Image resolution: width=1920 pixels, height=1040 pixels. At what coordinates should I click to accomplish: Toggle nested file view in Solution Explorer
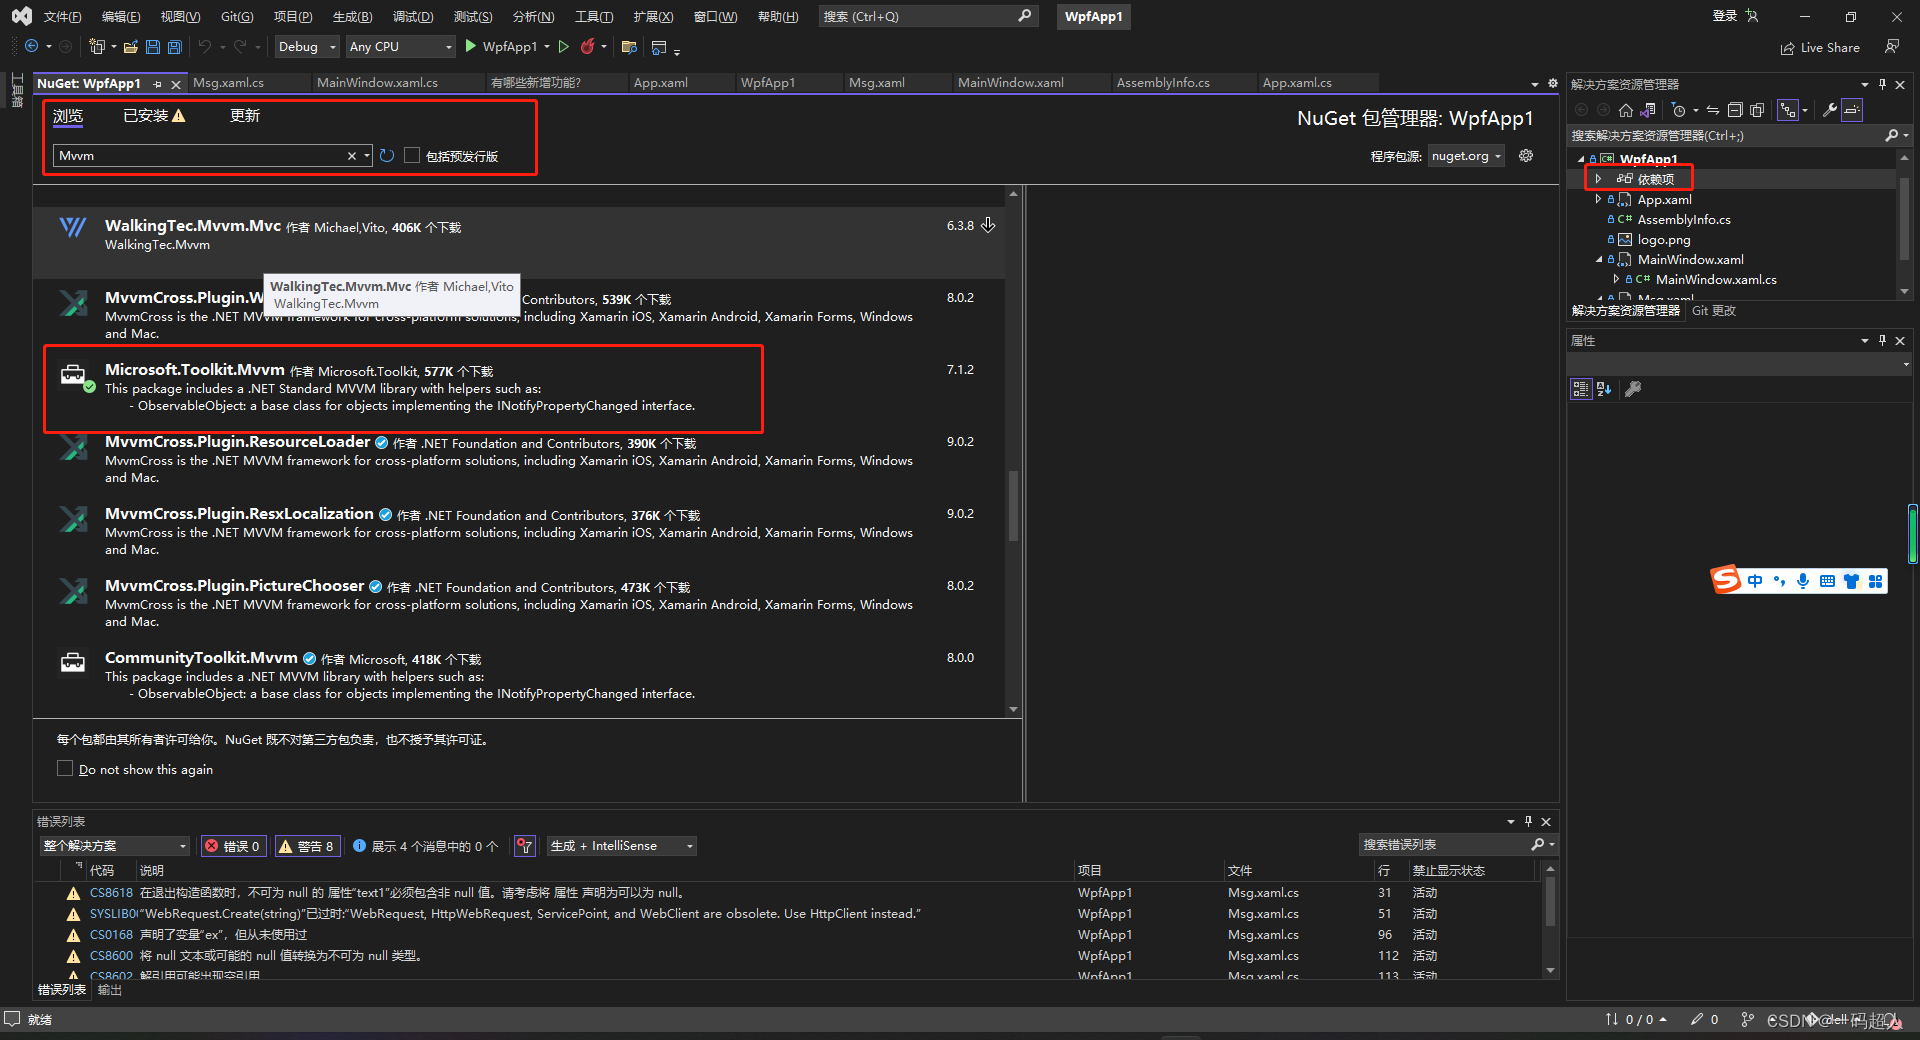point(1788,110)
